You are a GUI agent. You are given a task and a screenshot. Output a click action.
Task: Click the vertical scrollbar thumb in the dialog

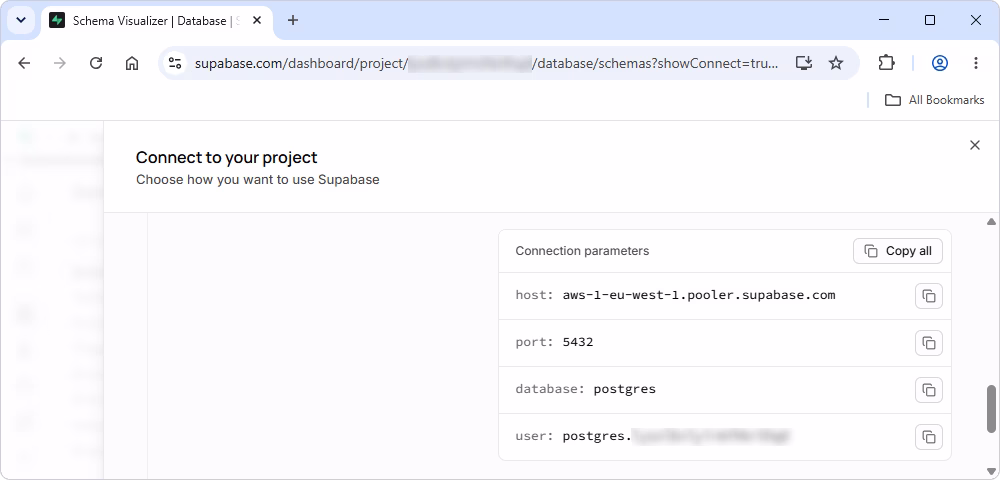click(991, 409)
